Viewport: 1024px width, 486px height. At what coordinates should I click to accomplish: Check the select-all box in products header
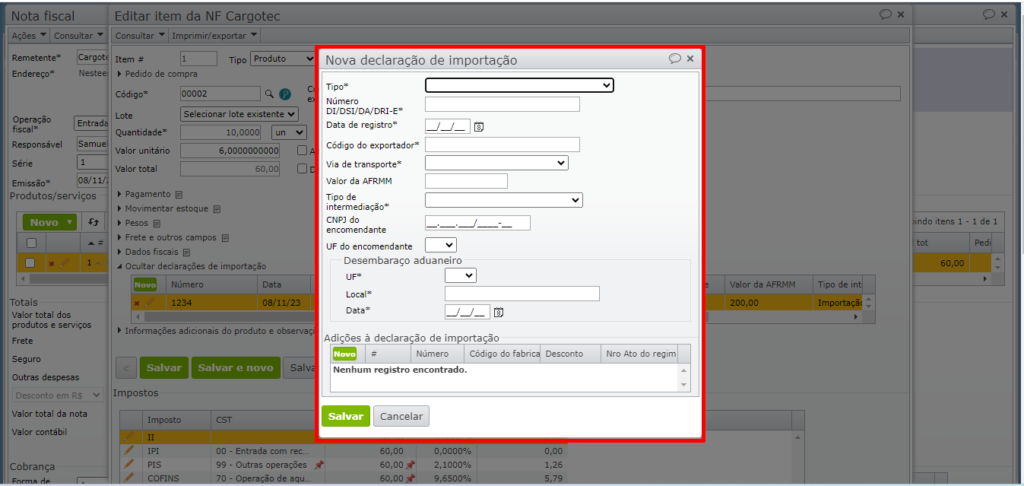30,244
